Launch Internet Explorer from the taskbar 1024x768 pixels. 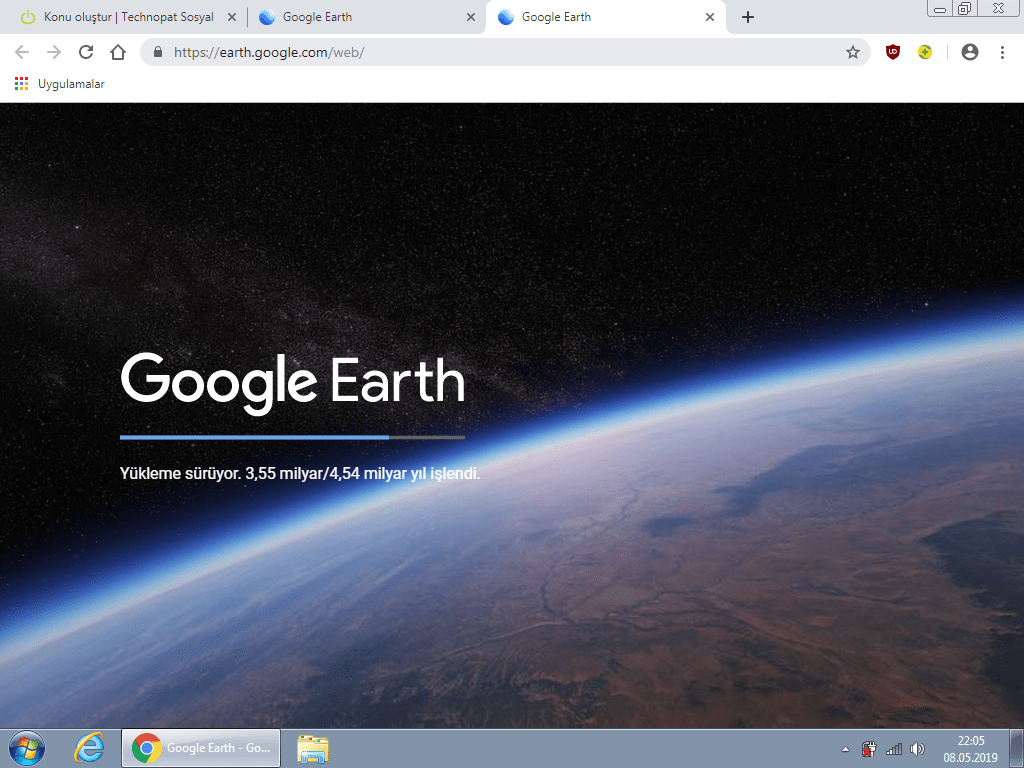point(89,748)
